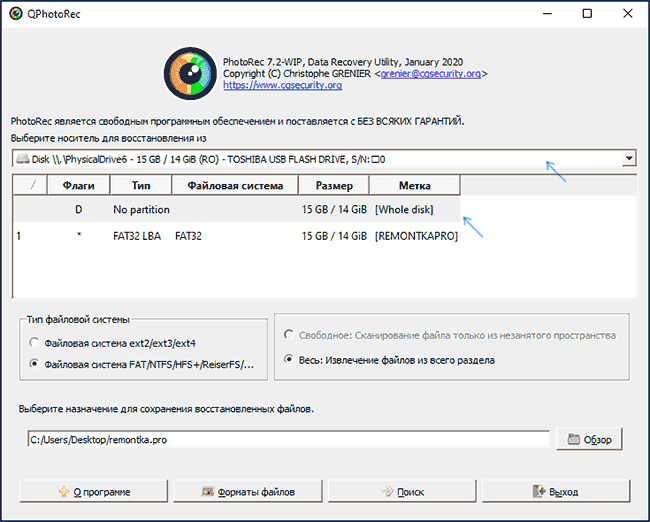Open the https://www.cgsecurity.org link
Viewport: 650px width, 522px height.
point(283,85)
